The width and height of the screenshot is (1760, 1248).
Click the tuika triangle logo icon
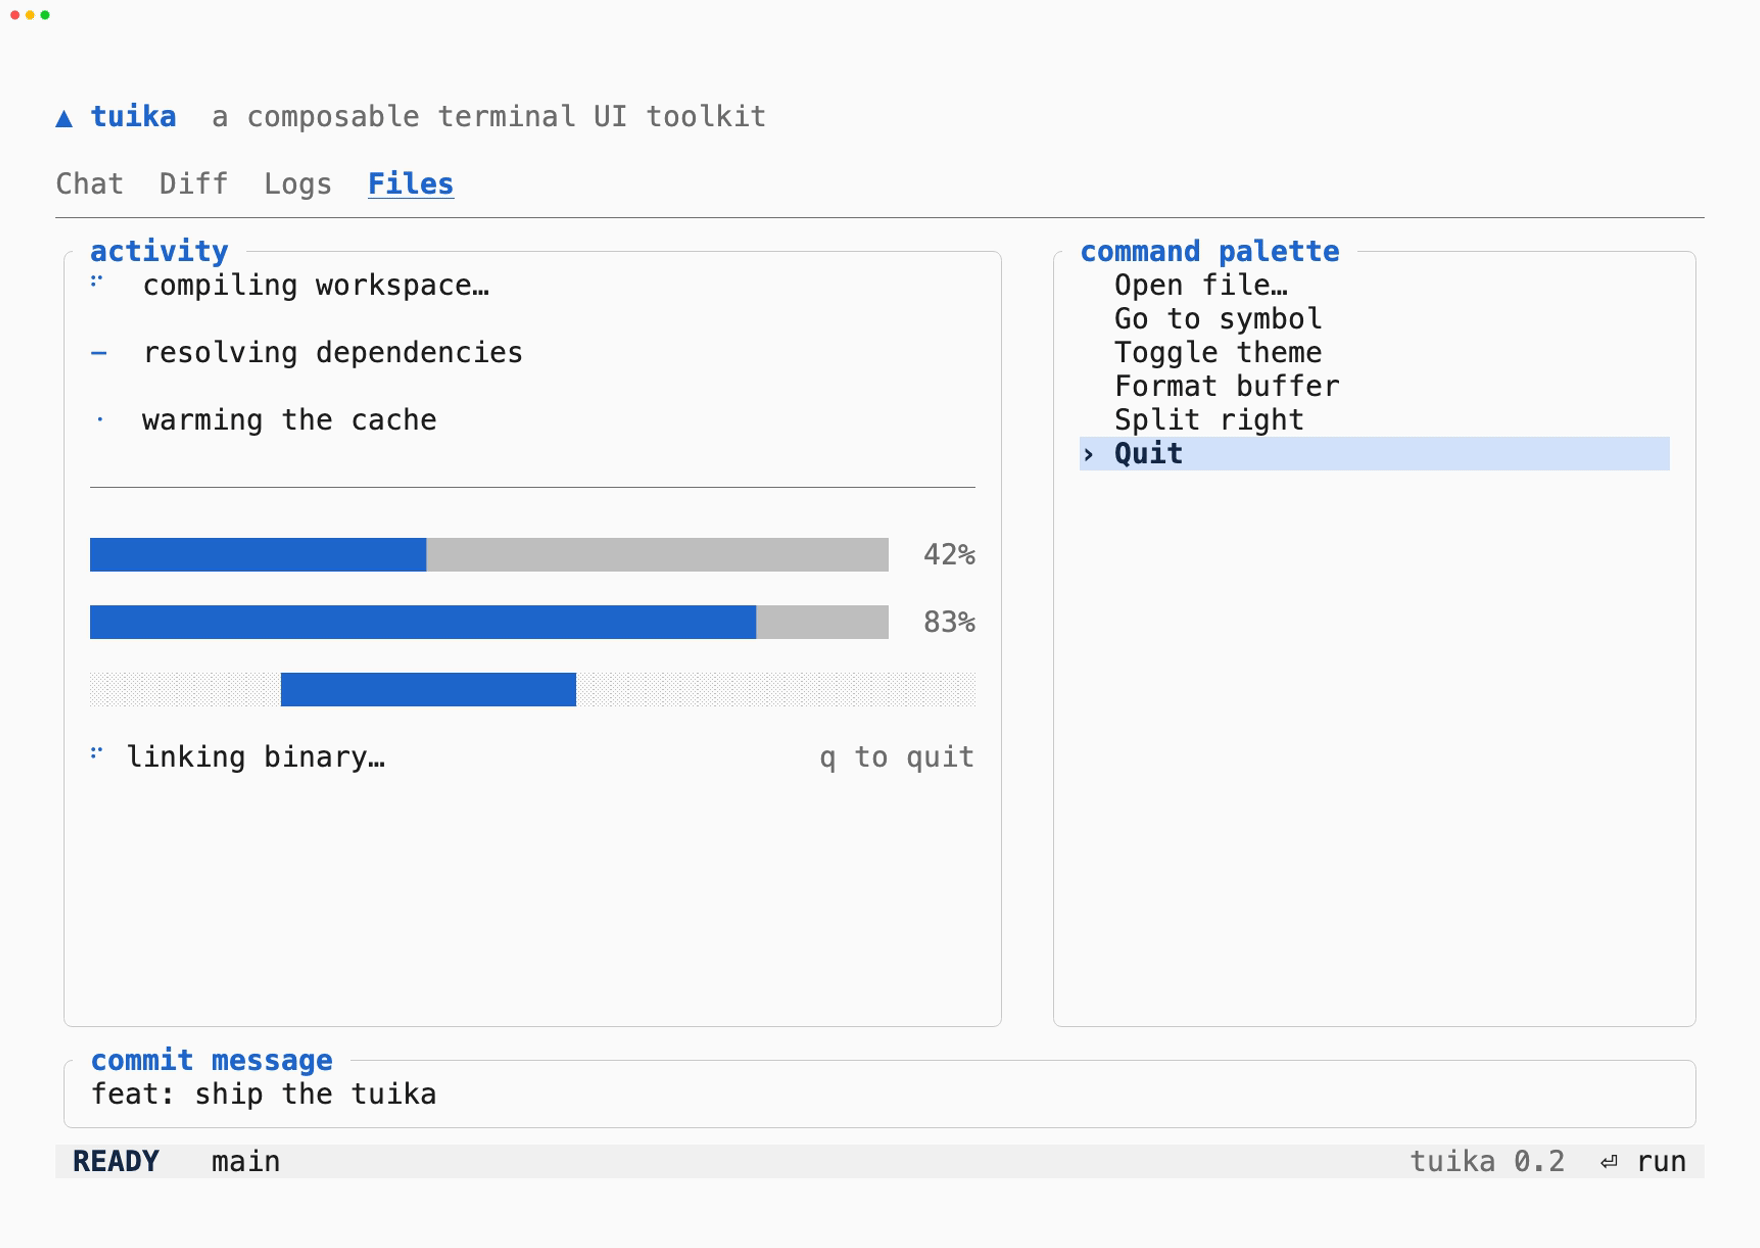coord(64,118)
